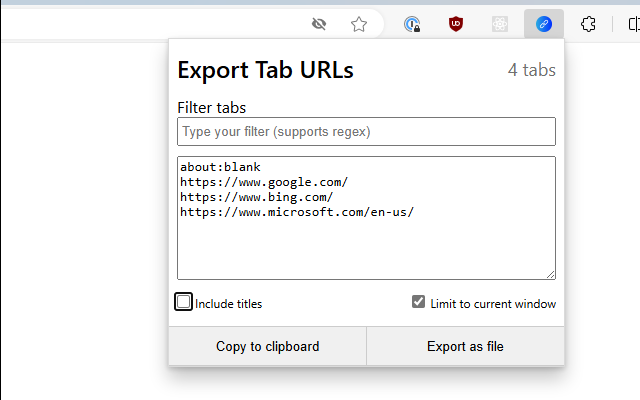Viewport: 640px width, 400px height.
Task: Click the tracking prevention eye-slash icon
Action: pos(319,24)
